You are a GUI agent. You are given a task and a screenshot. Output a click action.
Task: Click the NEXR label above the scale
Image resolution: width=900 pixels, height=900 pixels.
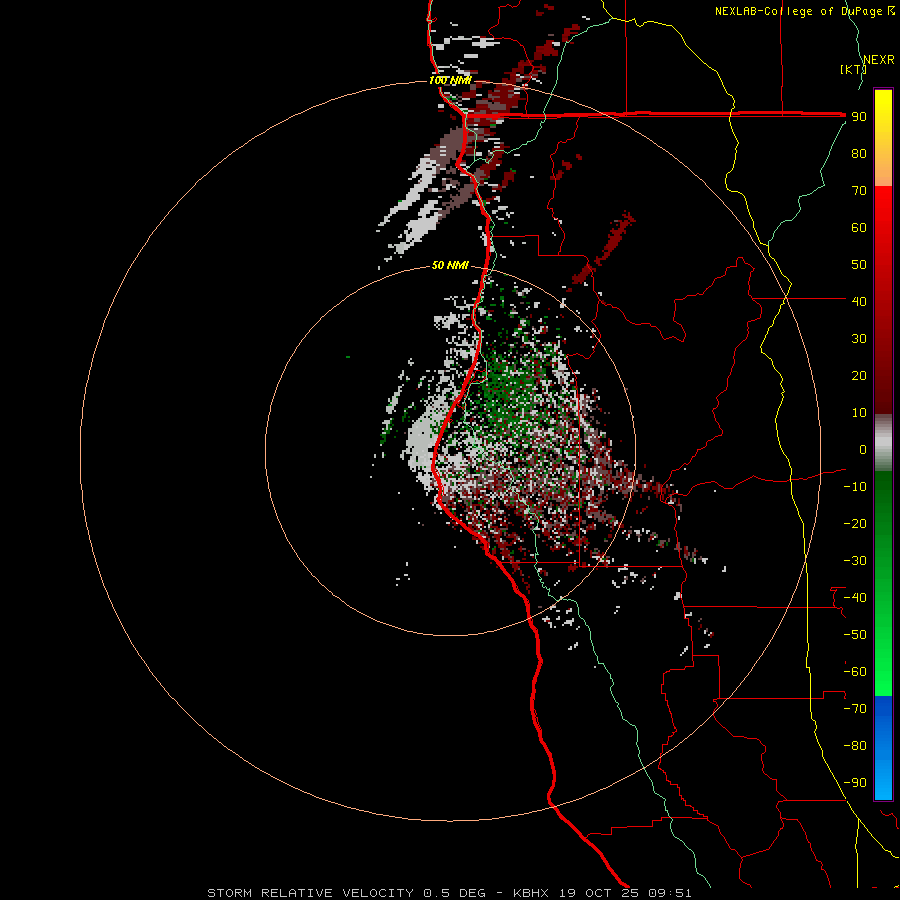pos(879,60)
